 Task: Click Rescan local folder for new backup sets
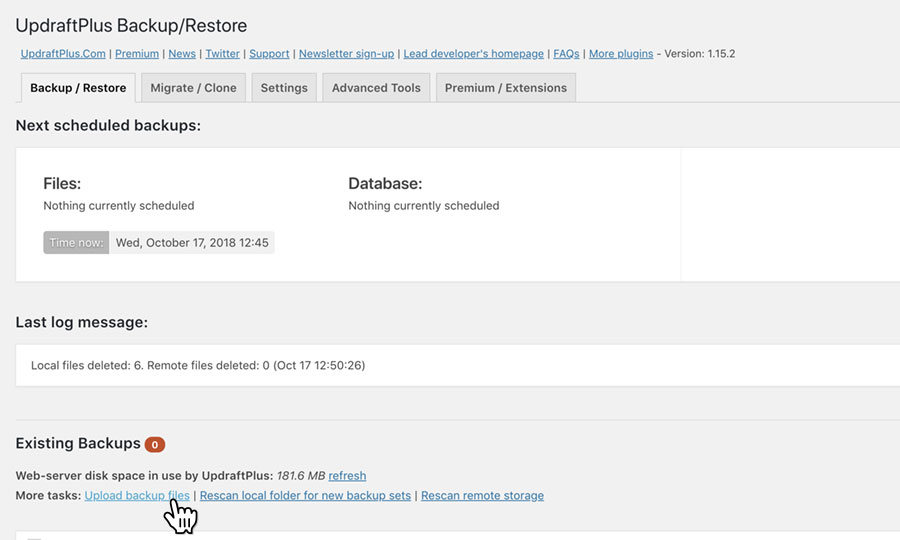click(x=305, y=495)
